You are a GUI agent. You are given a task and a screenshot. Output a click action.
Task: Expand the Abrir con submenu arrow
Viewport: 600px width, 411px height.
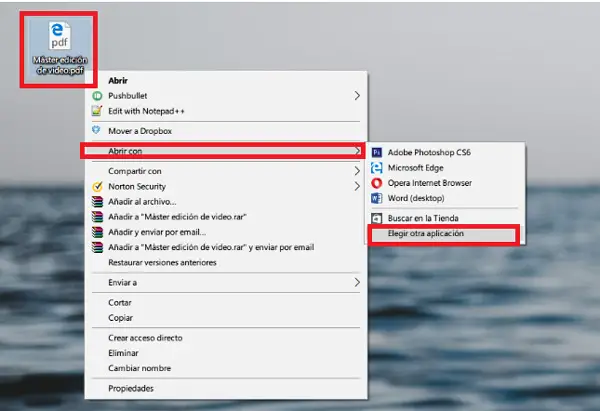pyautogui.click(x=358, y=151)
